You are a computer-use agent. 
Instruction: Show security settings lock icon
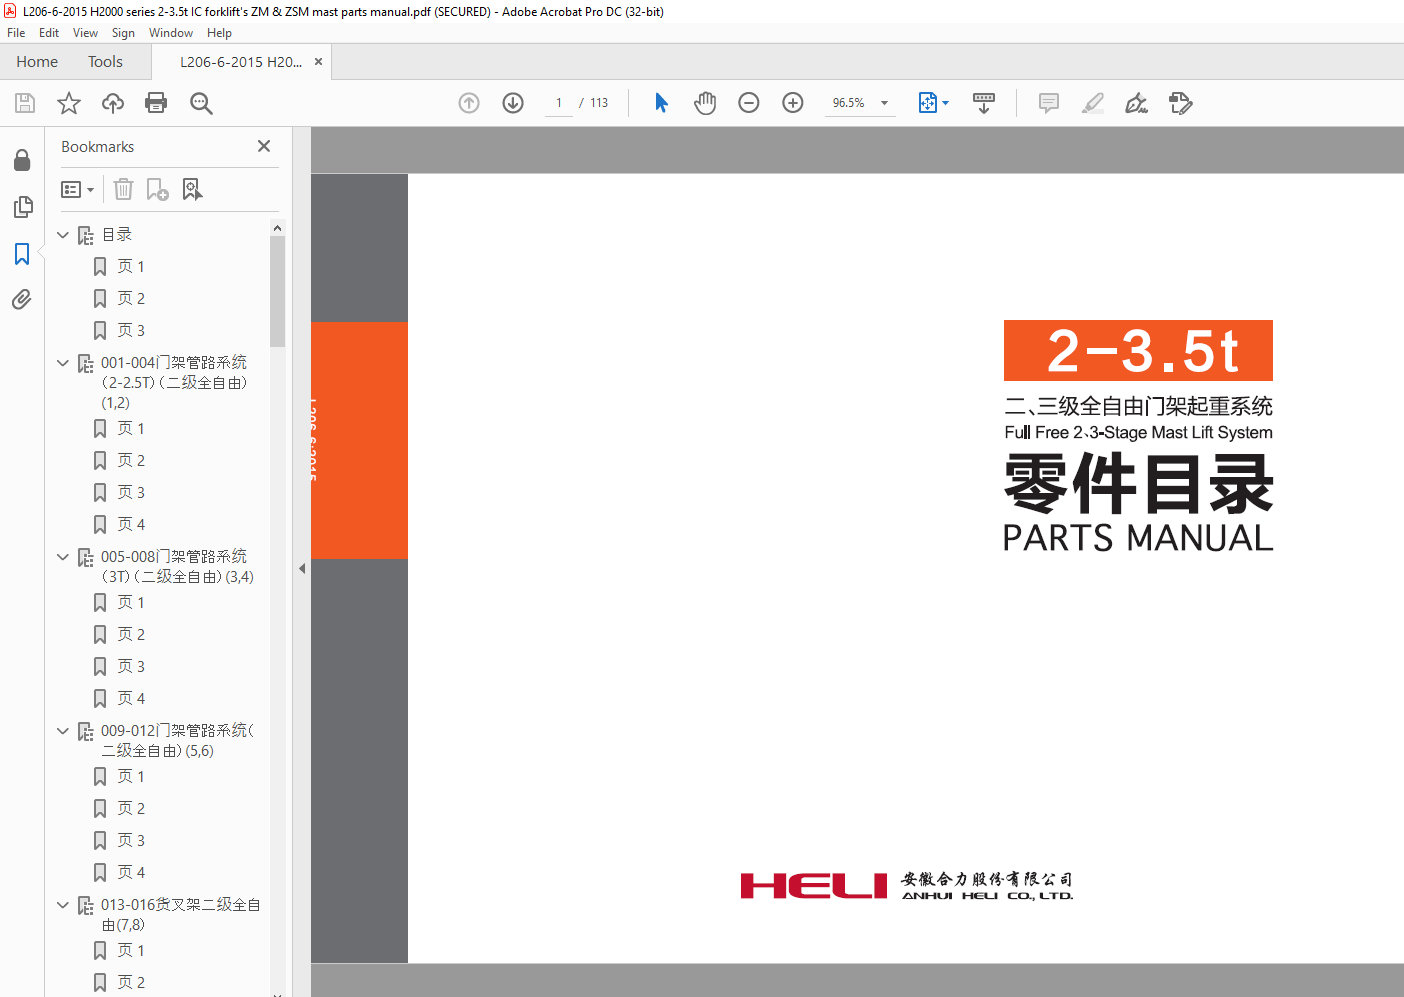click(x=22, y=160)
